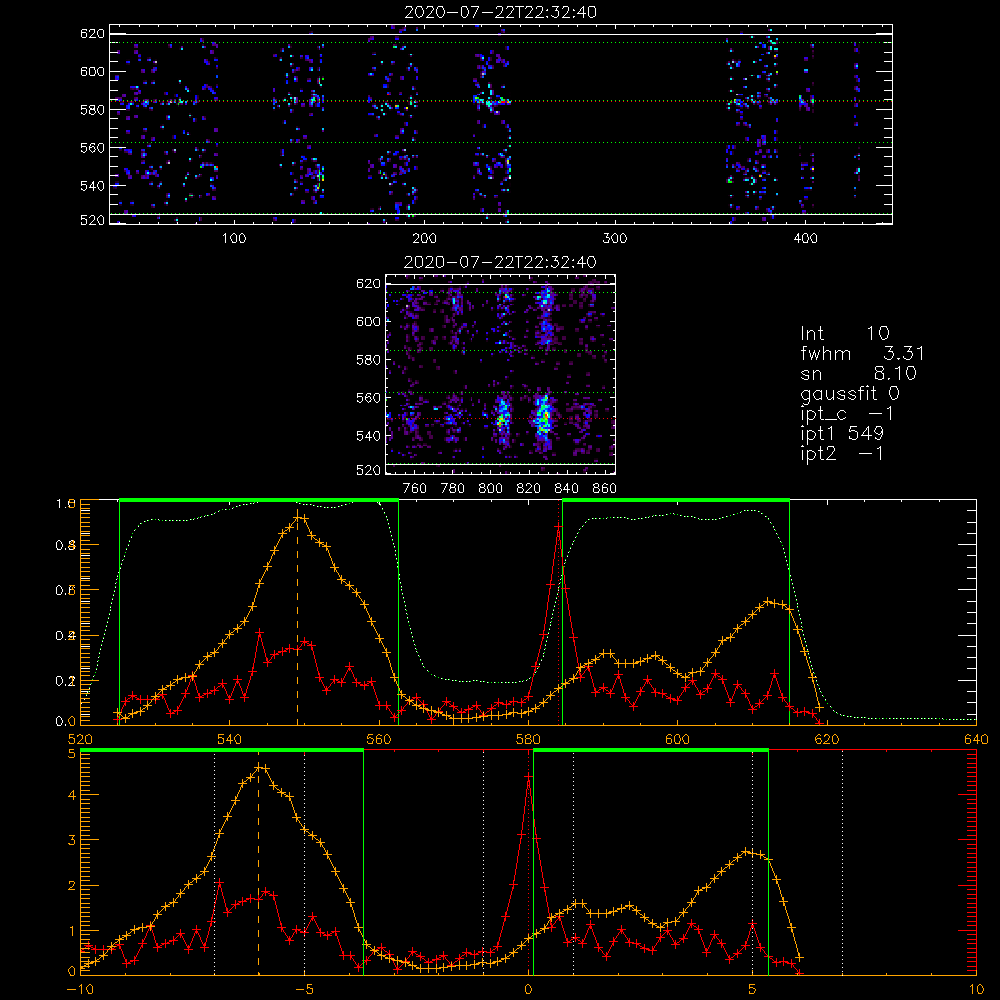Click the left thick green bar atop the upper profile plot
Screen dimensions: 1000x1000
coord(259,500)
